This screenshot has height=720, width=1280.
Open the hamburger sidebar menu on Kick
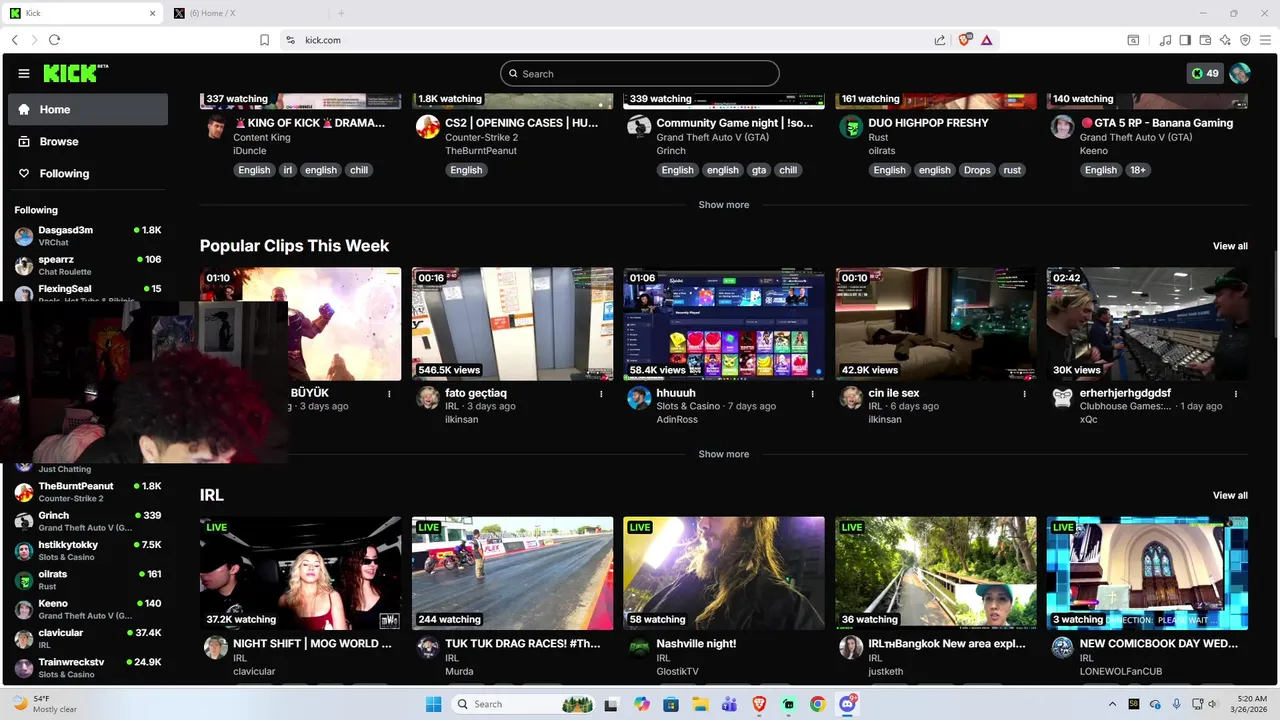24,73
